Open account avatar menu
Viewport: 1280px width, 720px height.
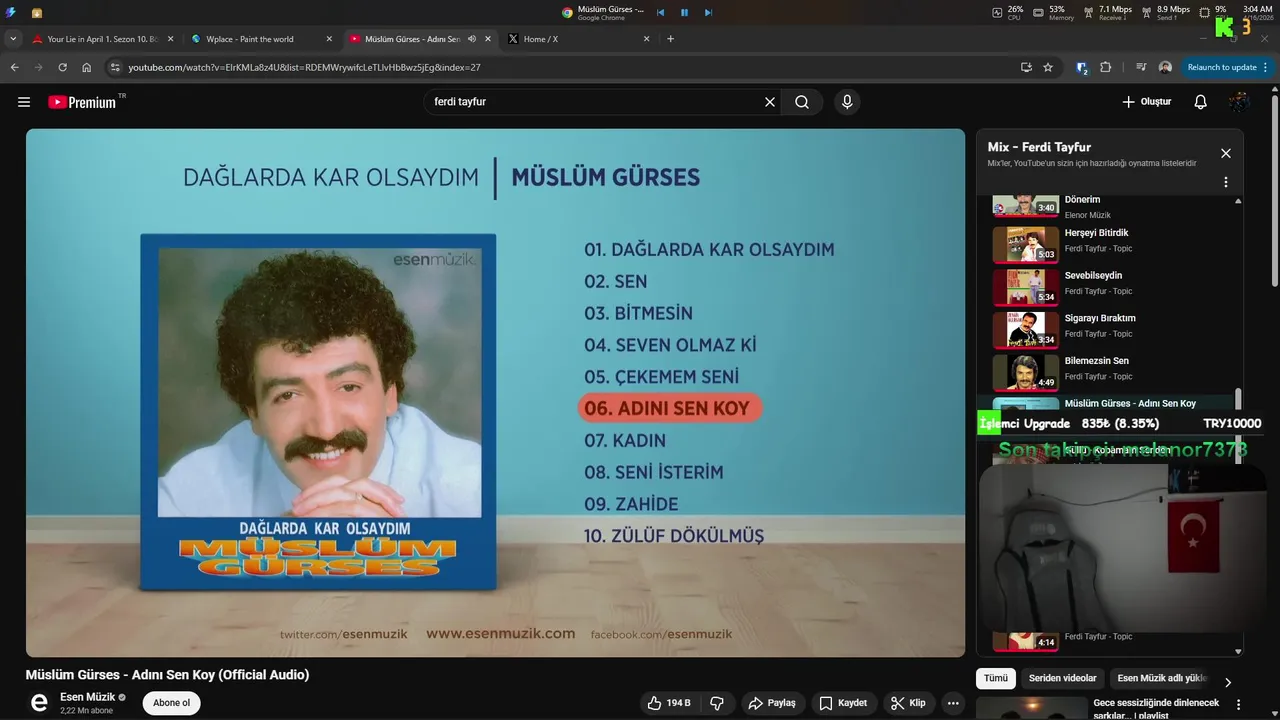click(1239, 102)
